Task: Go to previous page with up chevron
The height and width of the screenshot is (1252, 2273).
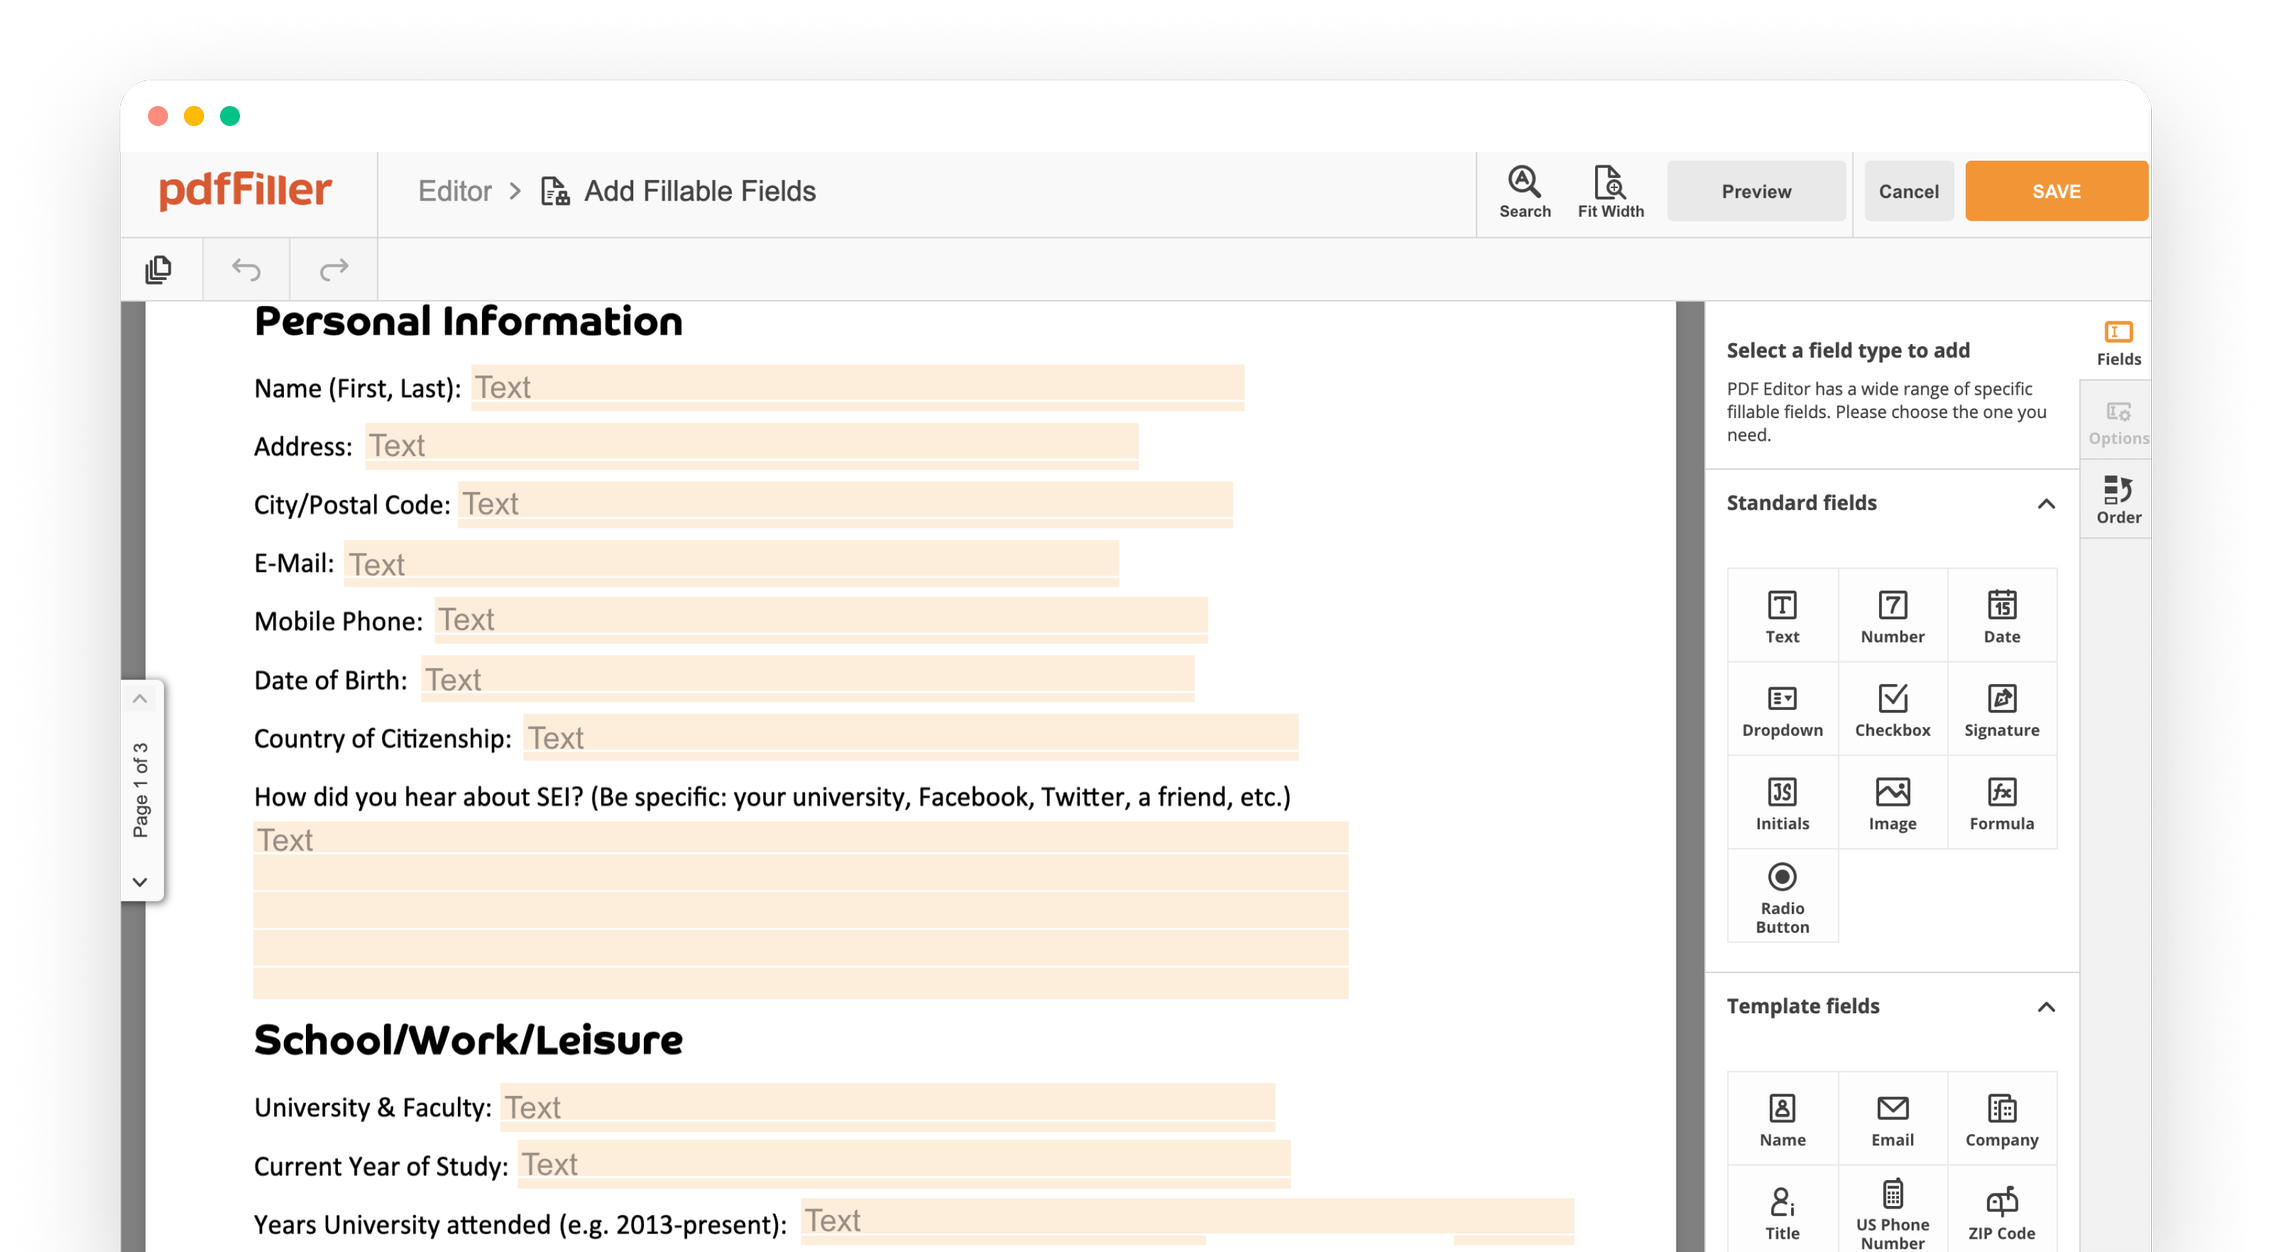Action: click(140, 699)
